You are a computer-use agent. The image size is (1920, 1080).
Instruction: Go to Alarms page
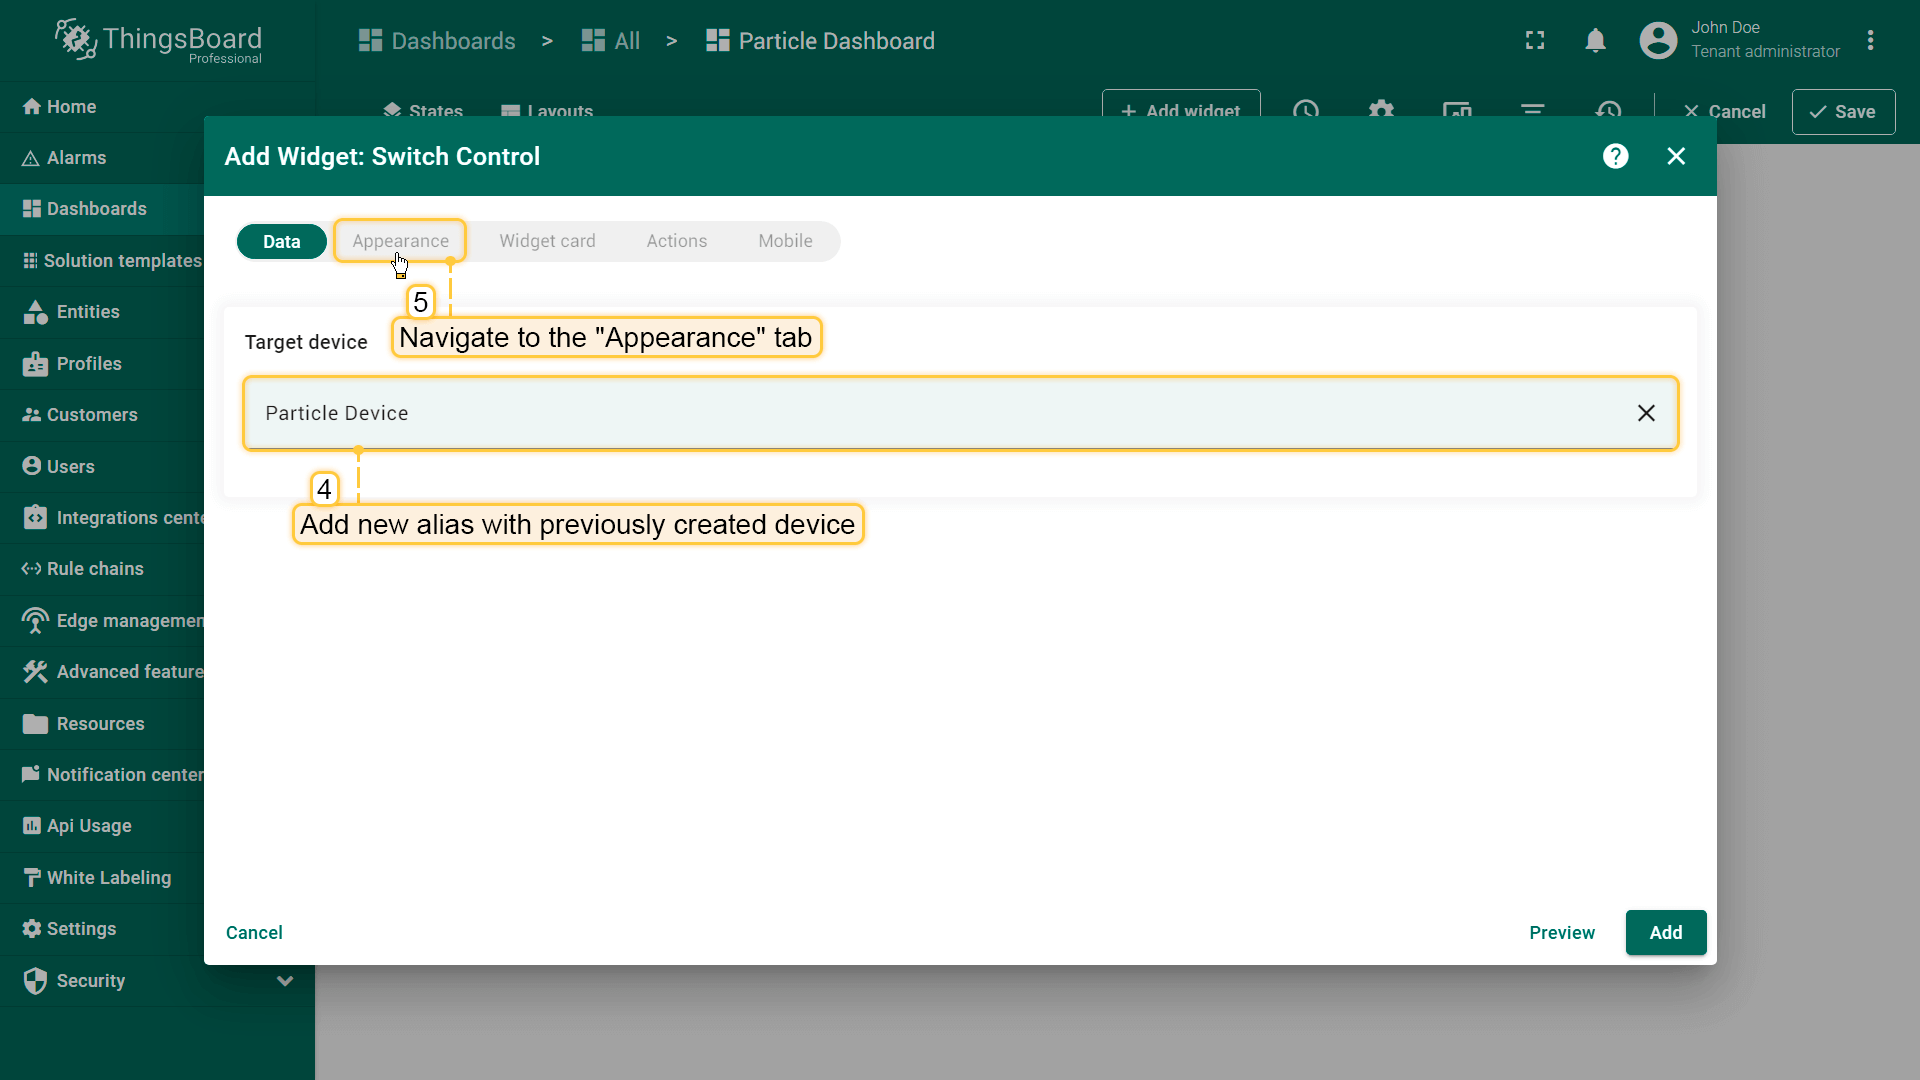(x=76, y=158)
